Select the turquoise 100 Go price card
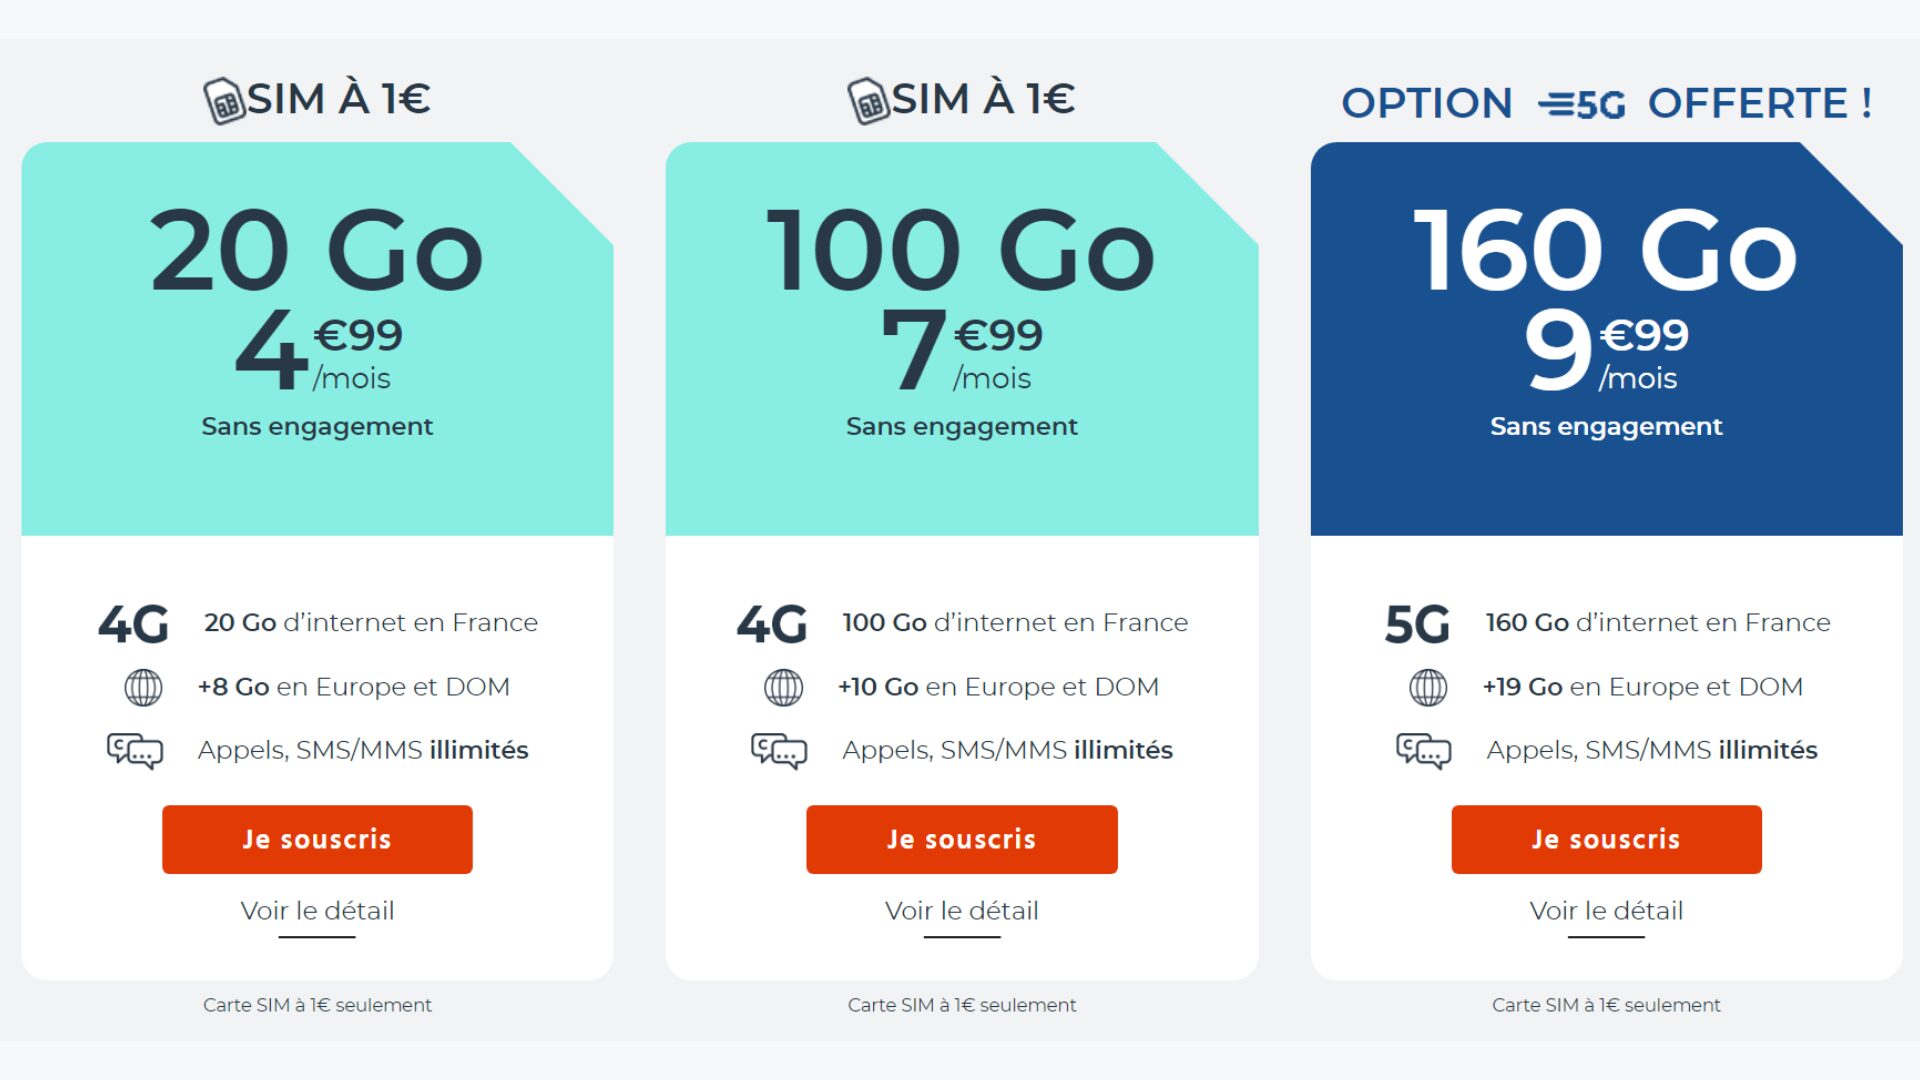Image resolution: width=1920 pixels, height=1080 pixels. pyautogui.click(x=962, y=339)
